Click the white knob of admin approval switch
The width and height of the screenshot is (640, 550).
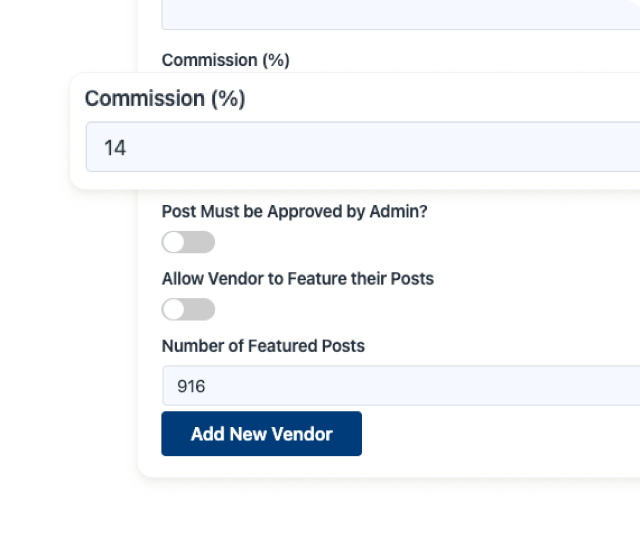click(175, 242)
